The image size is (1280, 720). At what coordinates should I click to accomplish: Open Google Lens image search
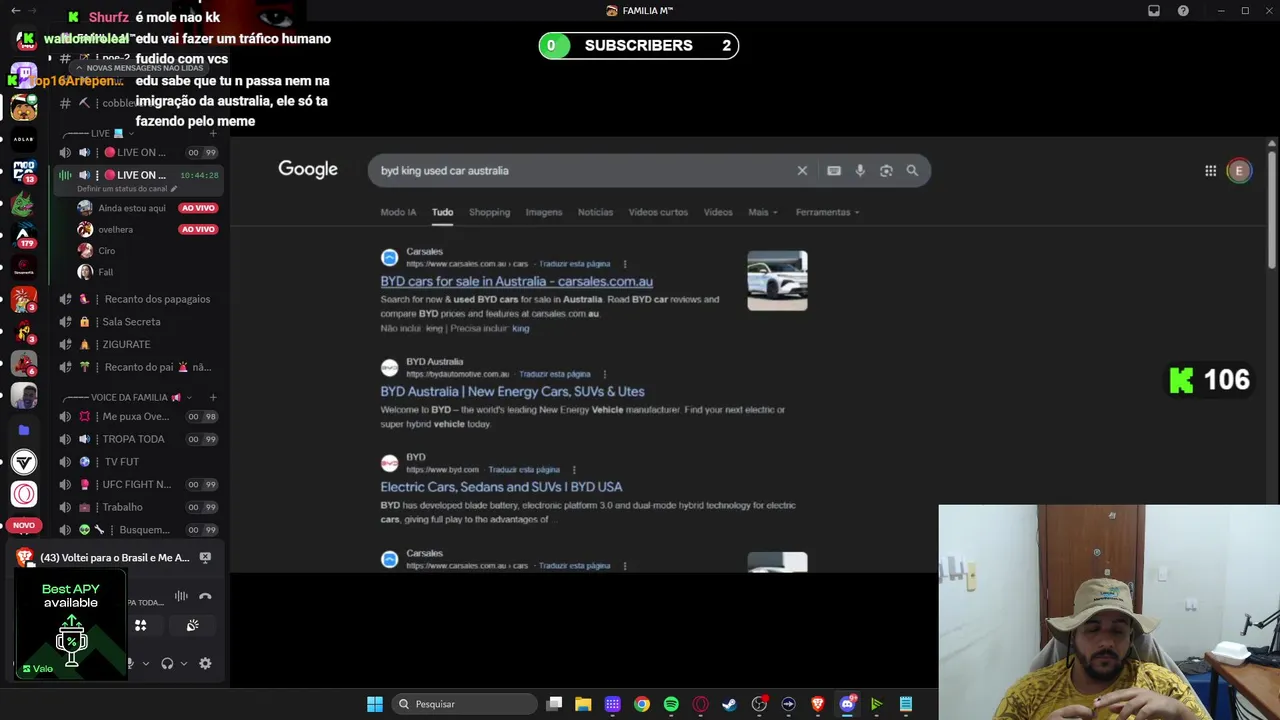[886, 171]
